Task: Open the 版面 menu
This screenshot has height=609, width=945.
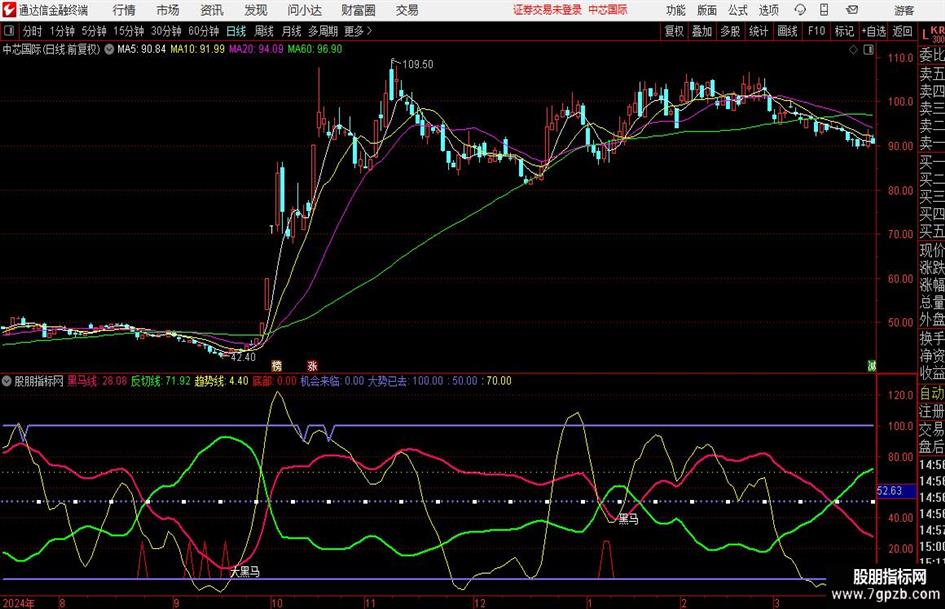Action: (x=707, y=10)
